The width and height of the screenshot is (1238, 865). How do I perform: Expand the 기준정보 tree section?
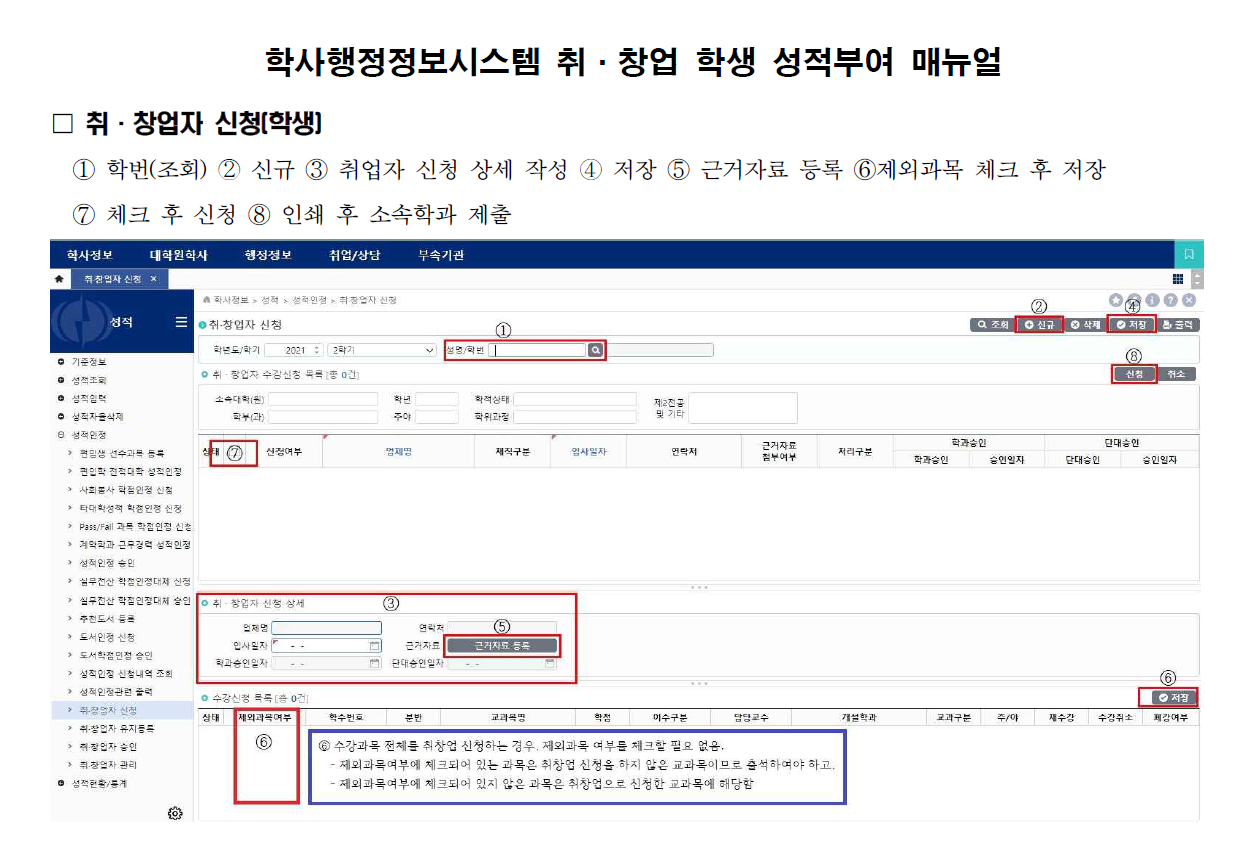click(x=62, y=361)
